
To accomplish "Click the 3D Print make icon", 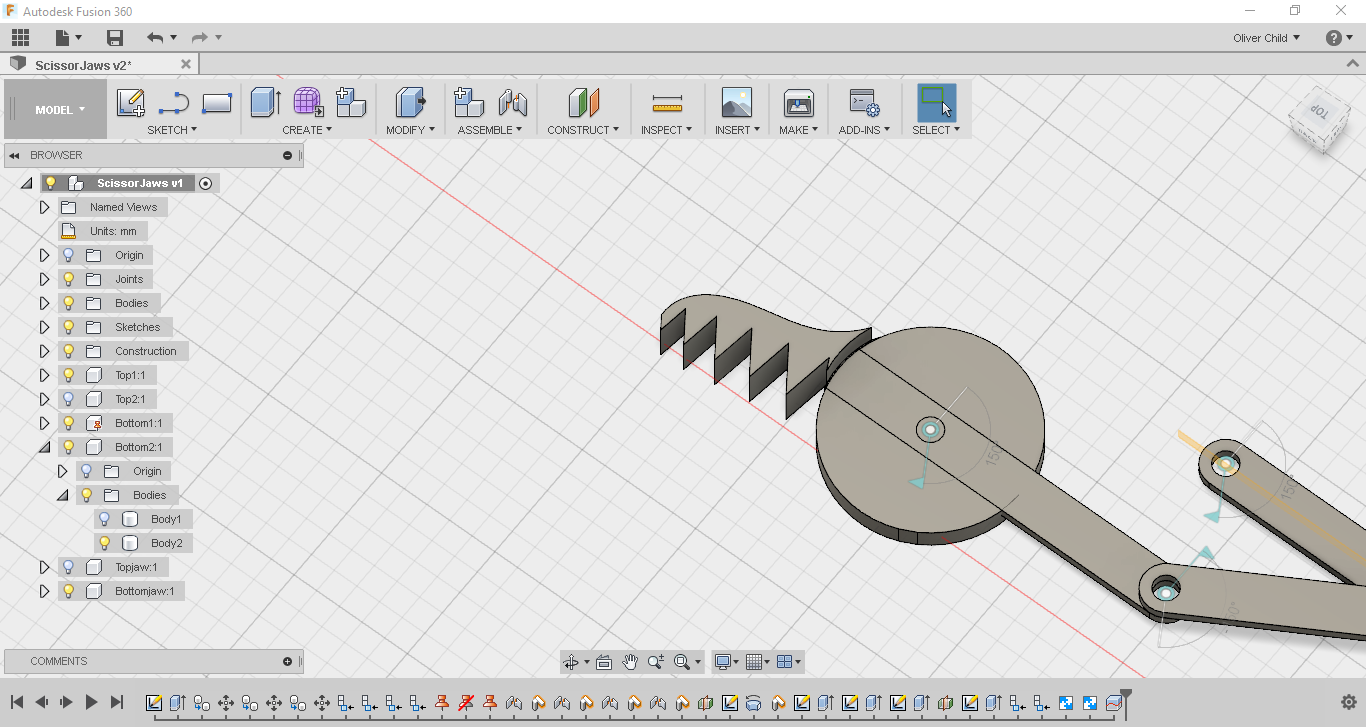I will tap(798, 103).
